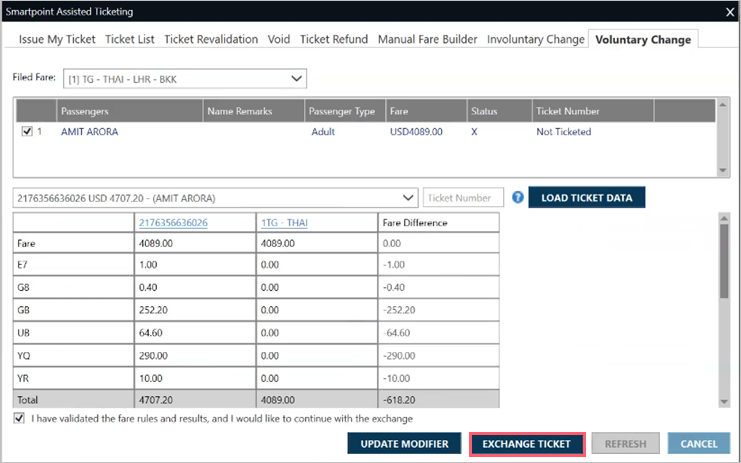Click the CANCEL button
This screenshot has height=463, width=741.
click(699, 444)
